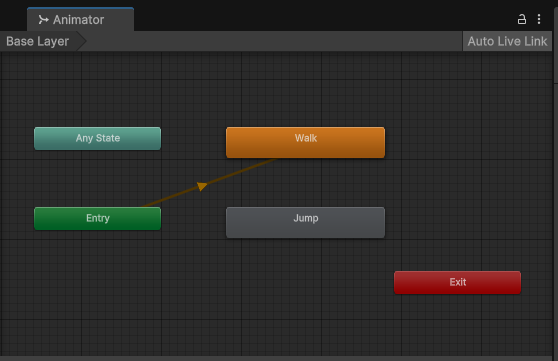Select the Jump state node
The height and width of the screenshot is (361, 558).
click(x=305, y=222)
